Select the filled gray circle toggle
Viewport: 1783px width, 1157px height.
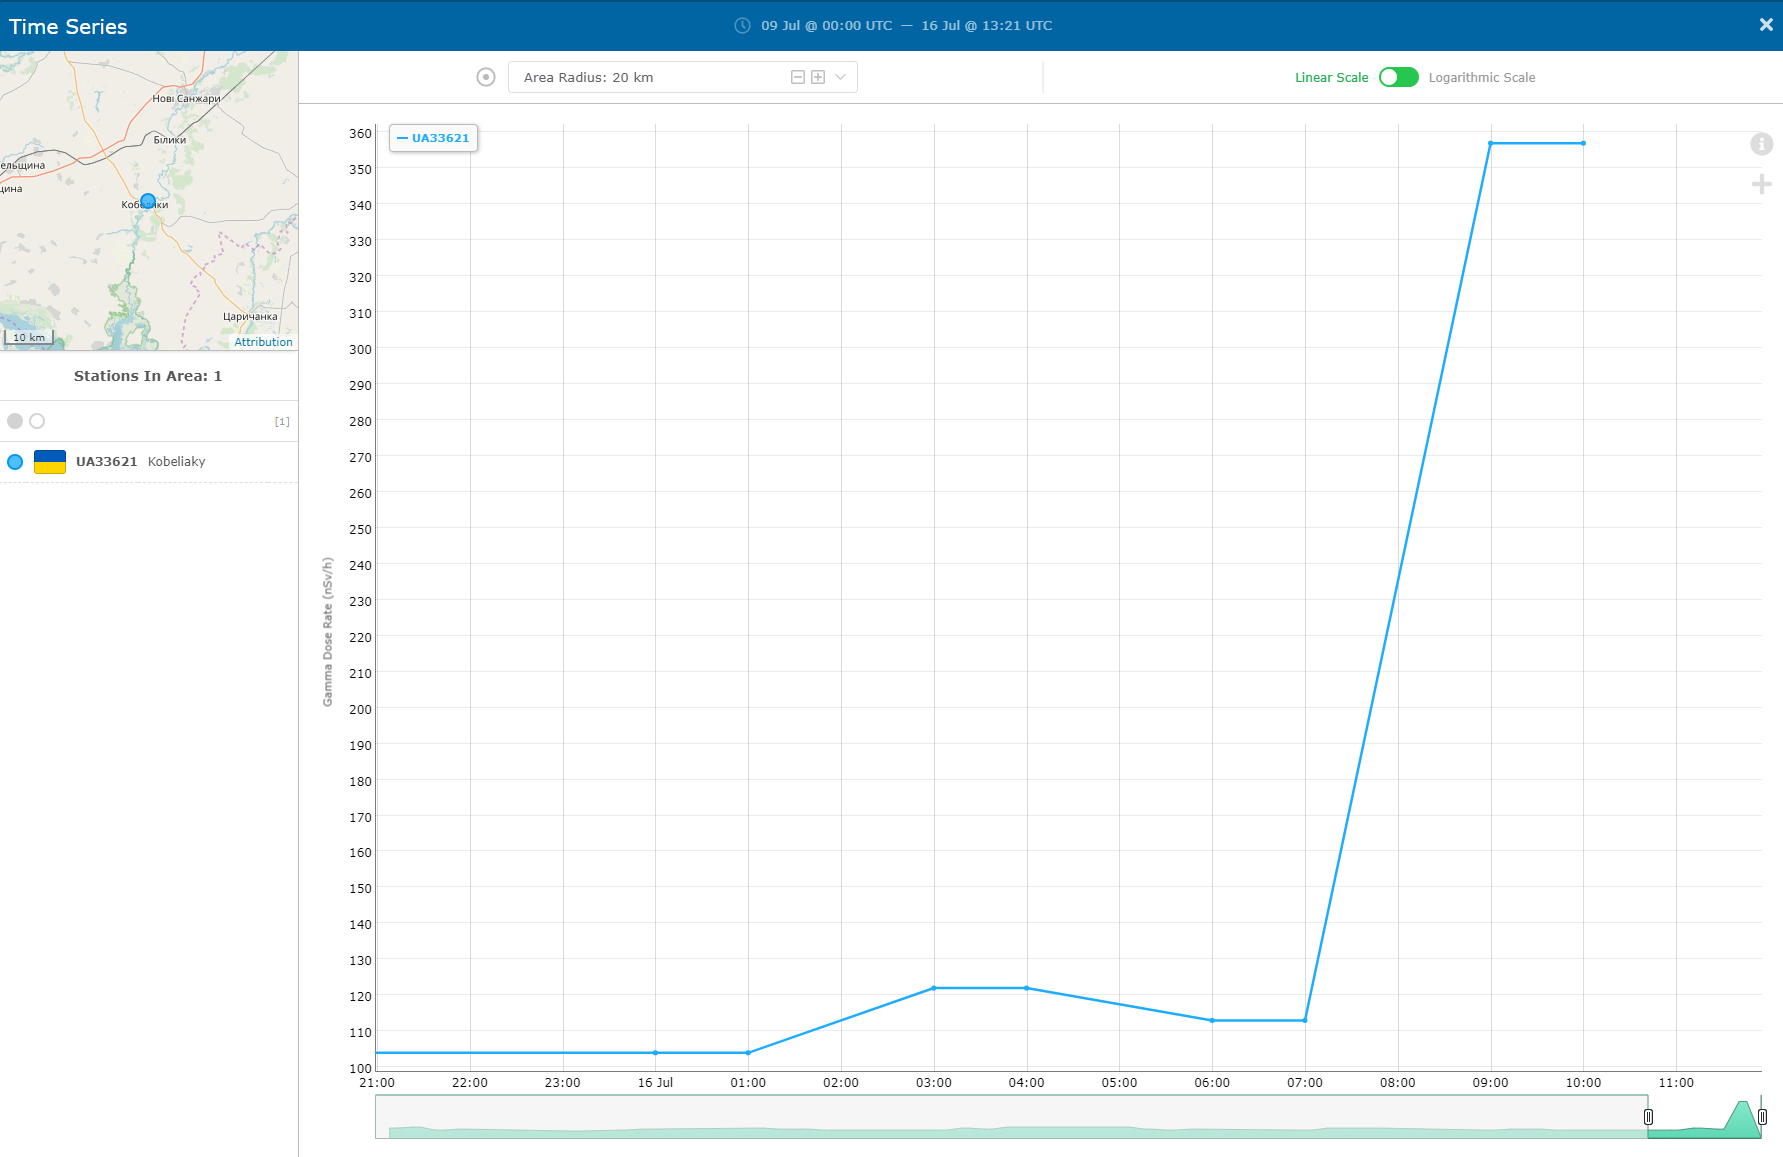[x=15, y=421]
